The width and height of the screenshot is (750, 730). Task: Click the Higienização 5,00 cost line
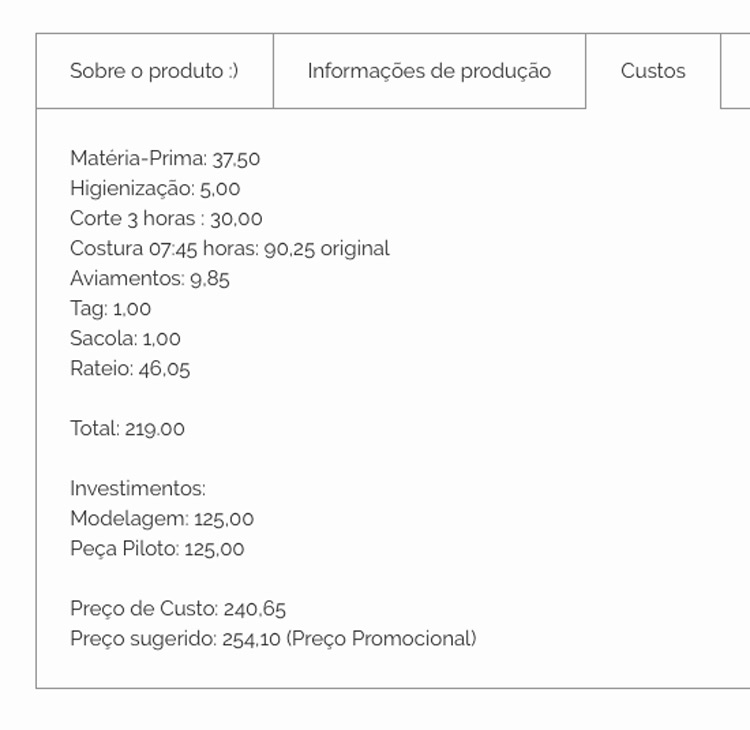155,188
